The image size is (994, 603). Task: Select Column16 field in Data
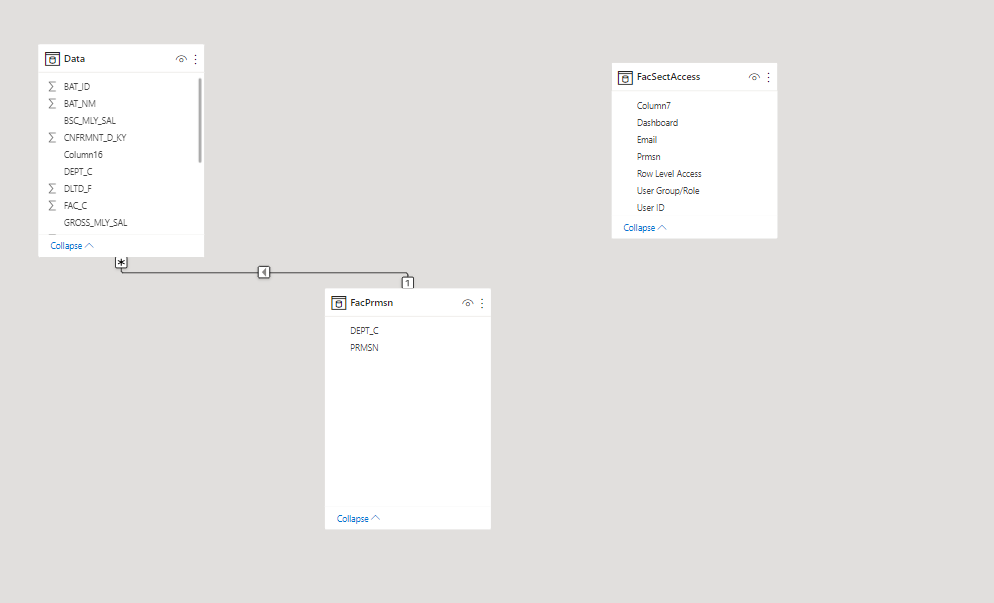click(83, 155)
